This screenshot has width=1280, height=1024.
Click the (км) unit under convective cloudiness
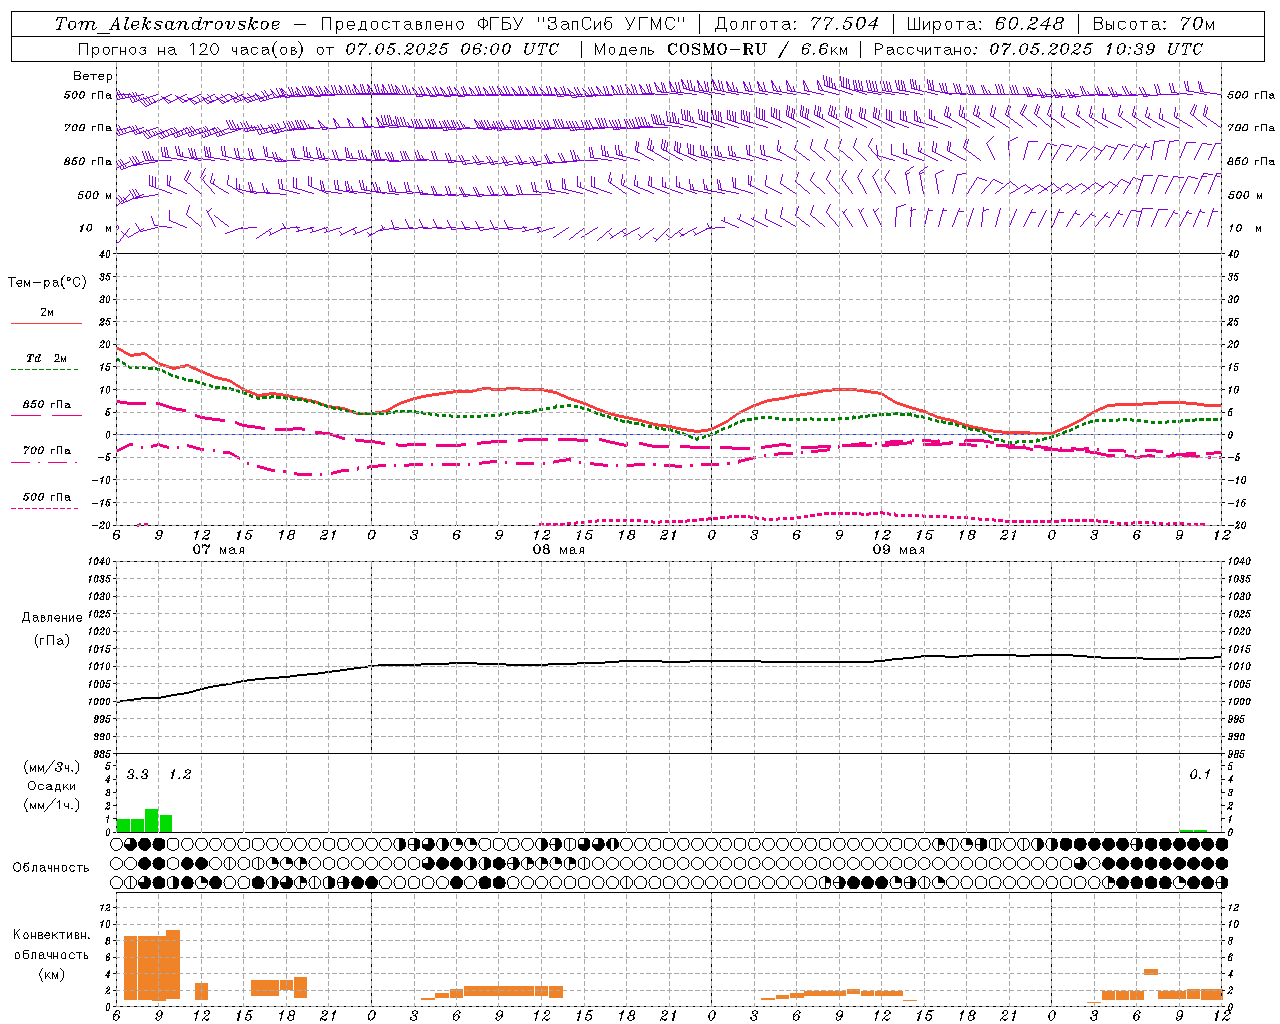click(52, 974)
